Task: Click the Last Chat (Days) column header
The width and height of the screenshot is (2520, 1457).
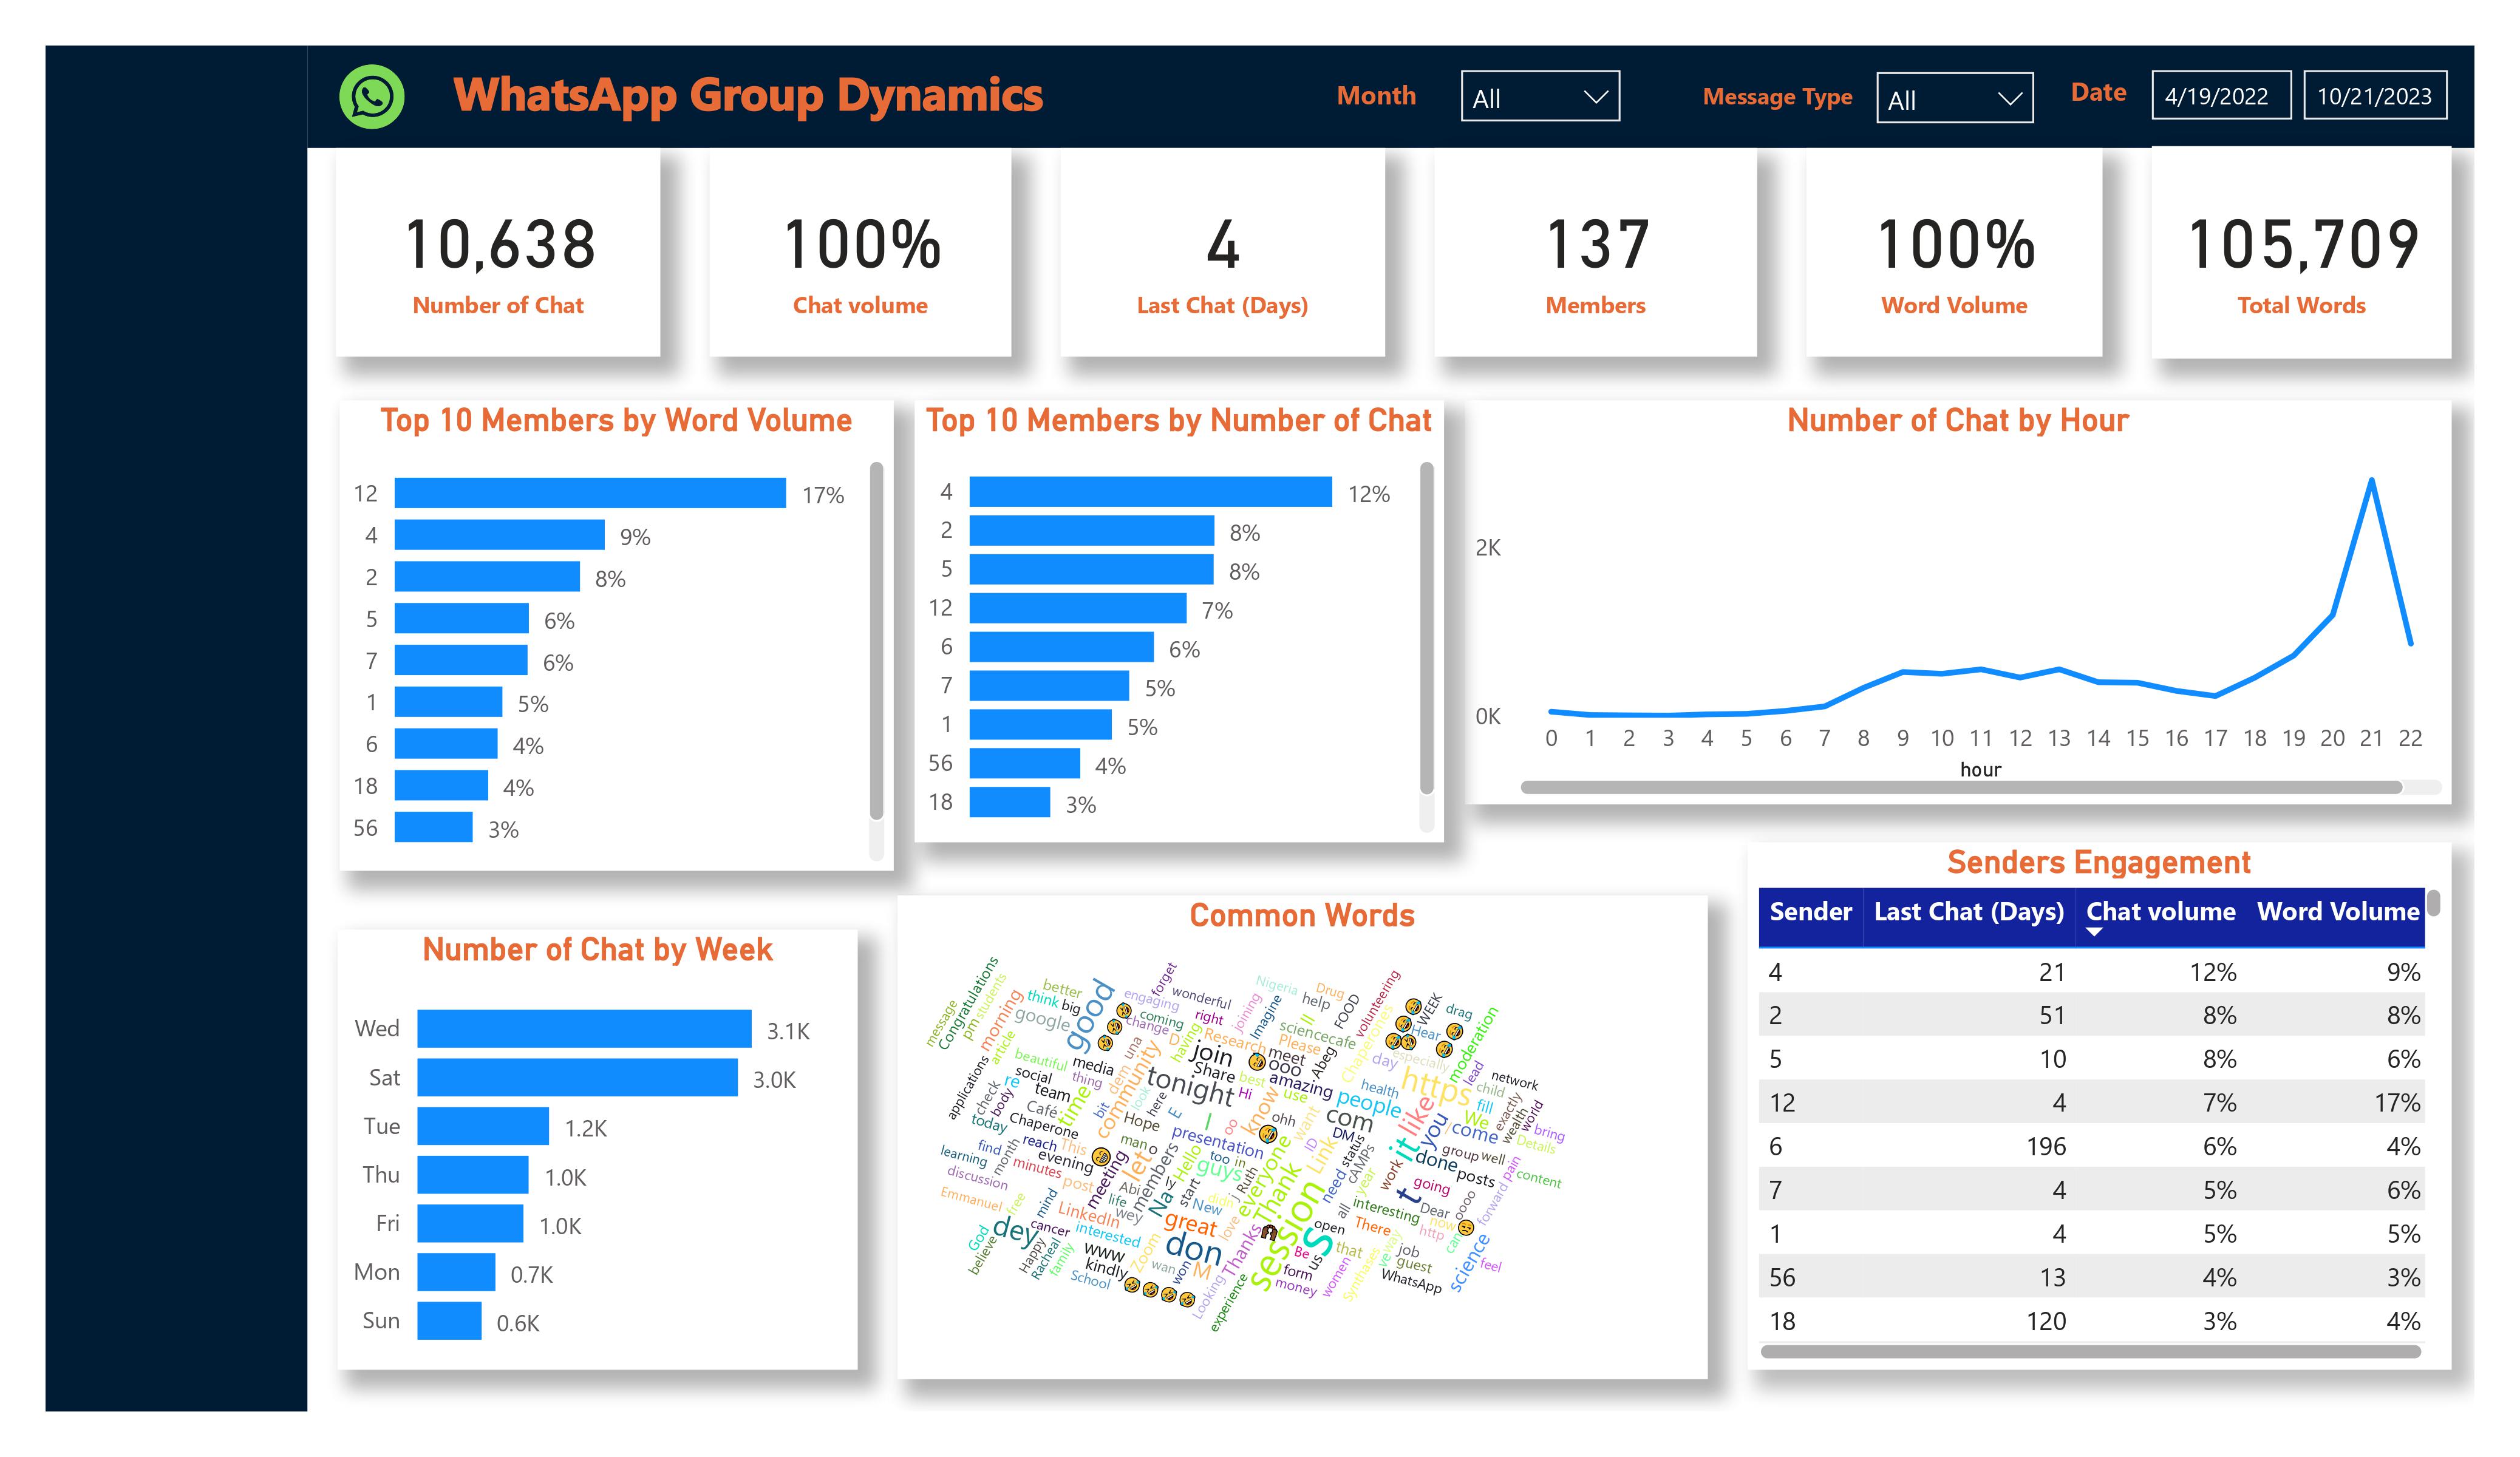Action: point(1968,912)
